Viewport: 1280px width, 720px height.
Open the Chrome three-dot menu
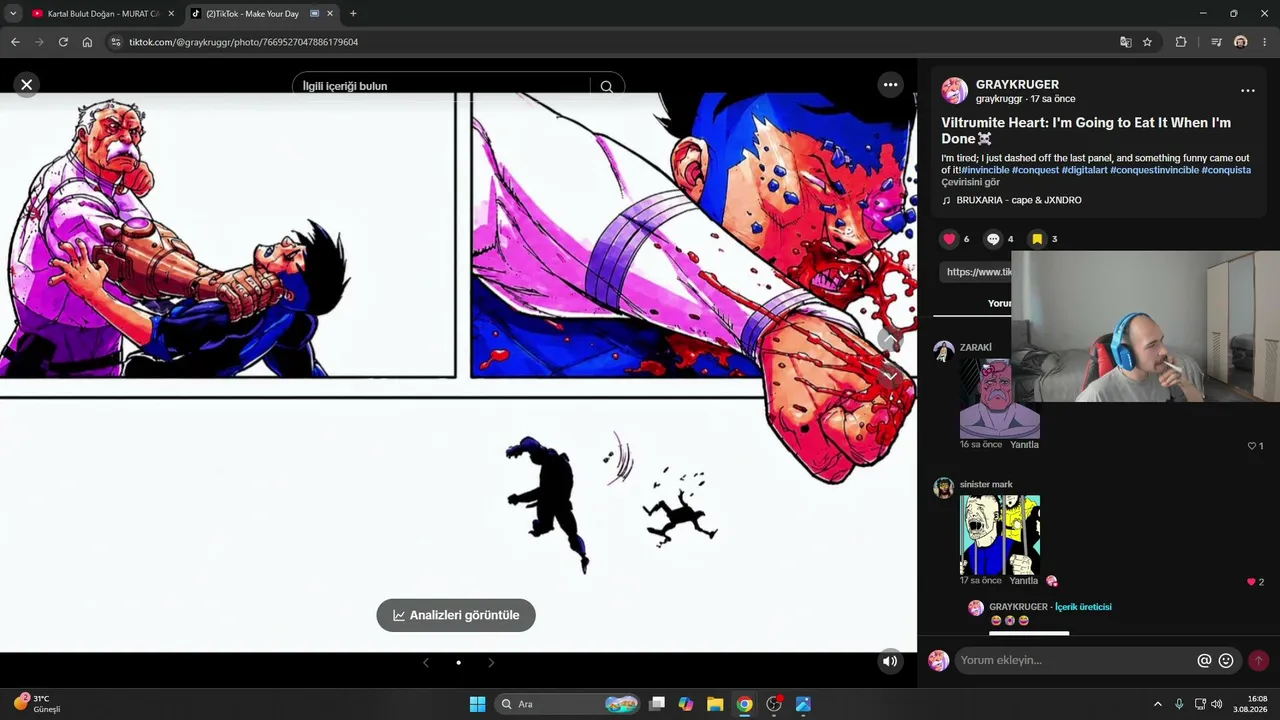(x=1265, y=42)
